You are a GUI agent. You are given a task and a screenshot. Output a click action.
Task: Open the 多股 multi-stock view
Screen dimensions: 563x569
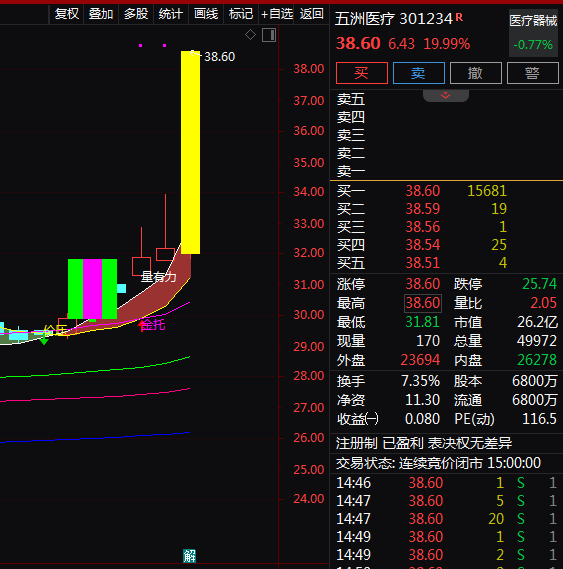[136, 14]
